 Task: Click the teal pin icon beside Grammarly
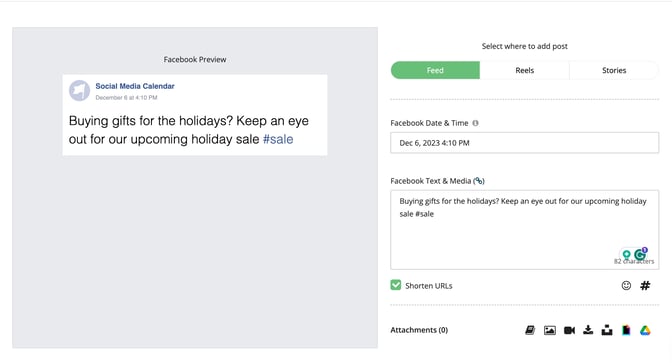[626, 254]
